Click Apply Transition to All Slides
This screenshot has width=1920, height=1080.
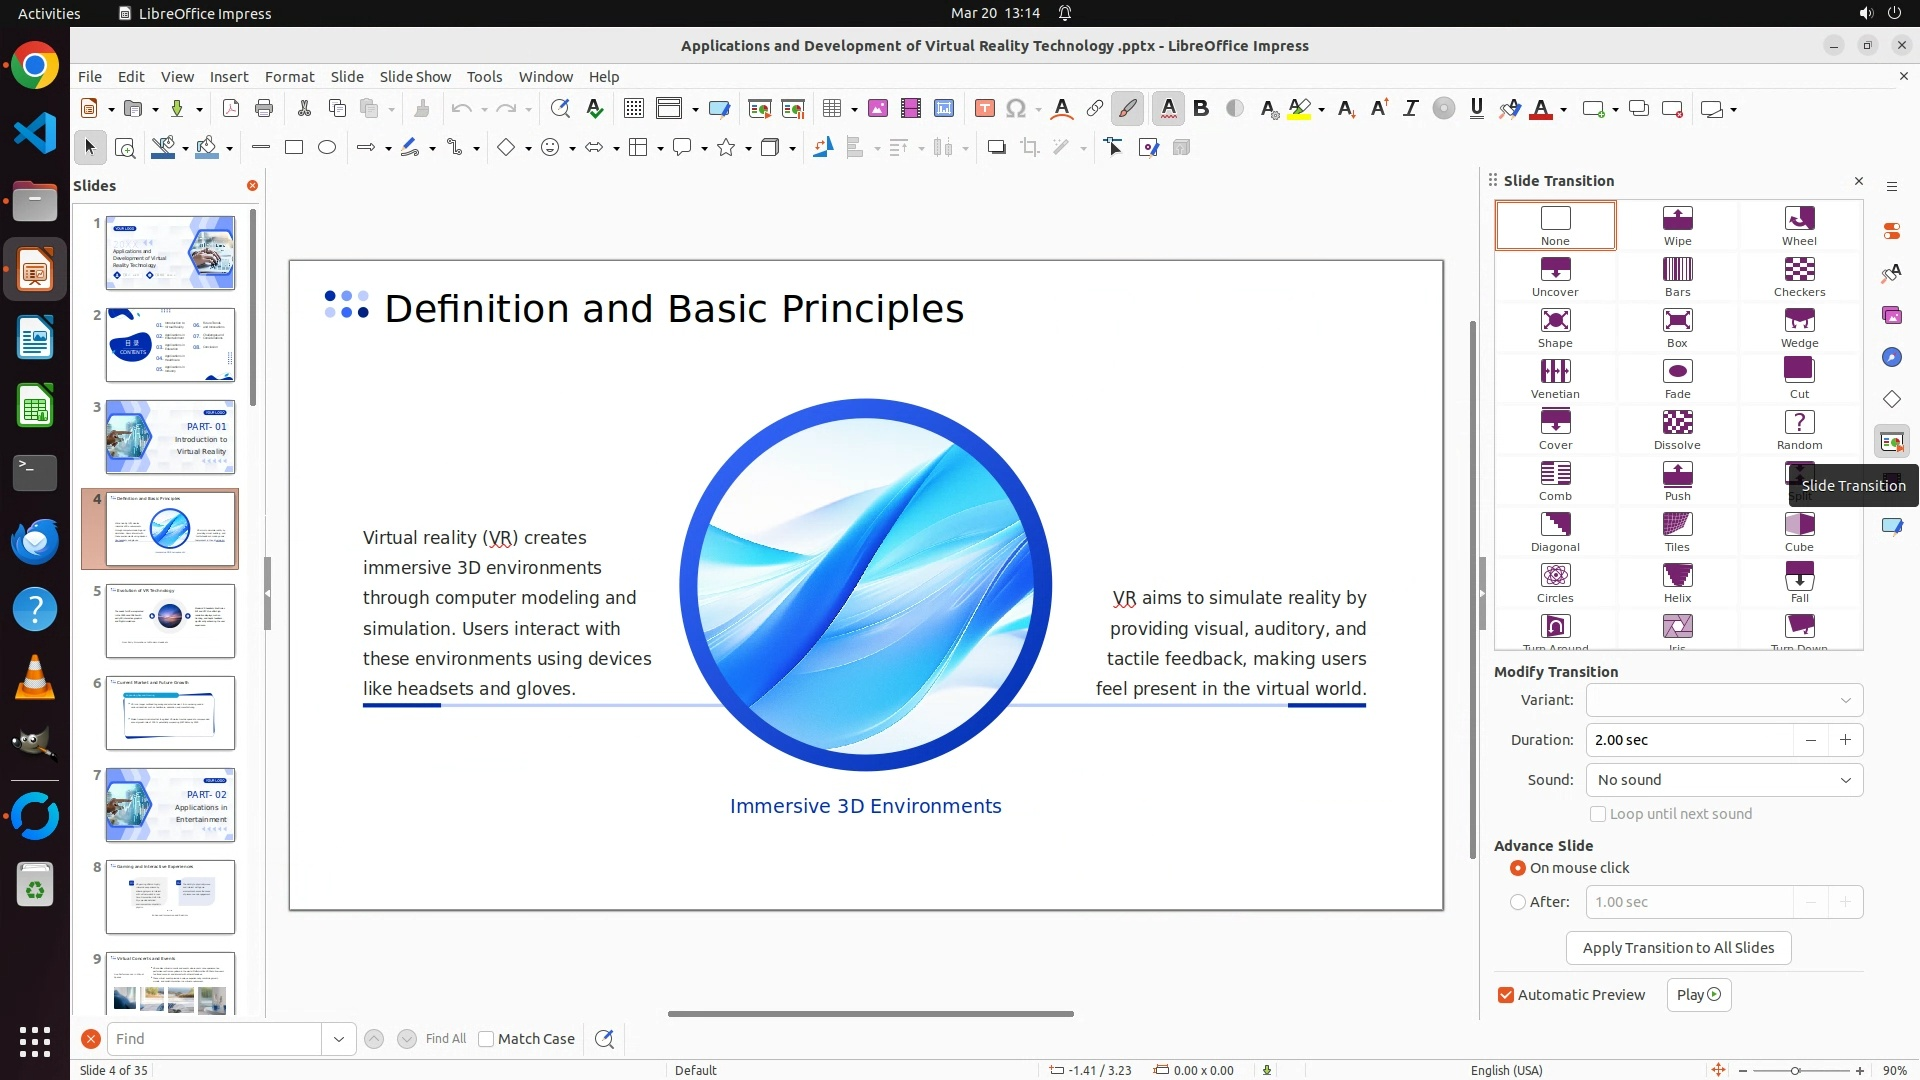pyautogui.click(x=1677, y=948)
